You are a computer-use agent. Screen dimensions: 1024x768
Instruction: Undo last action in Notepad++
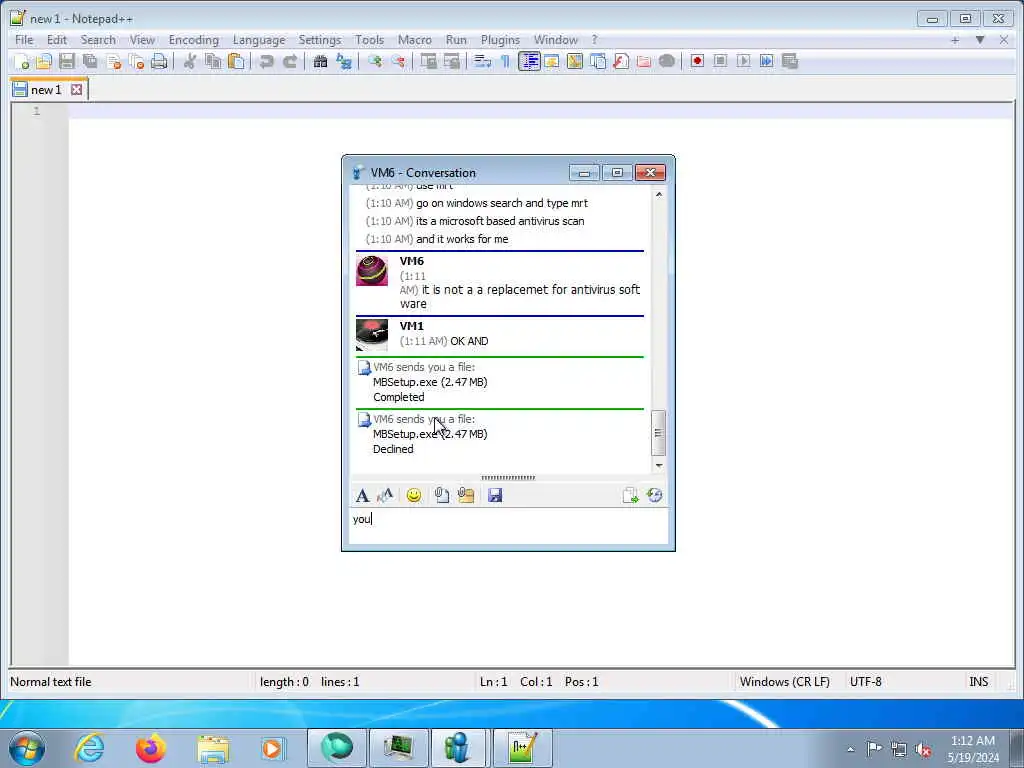pyautogui.click(x=266, y=61)
